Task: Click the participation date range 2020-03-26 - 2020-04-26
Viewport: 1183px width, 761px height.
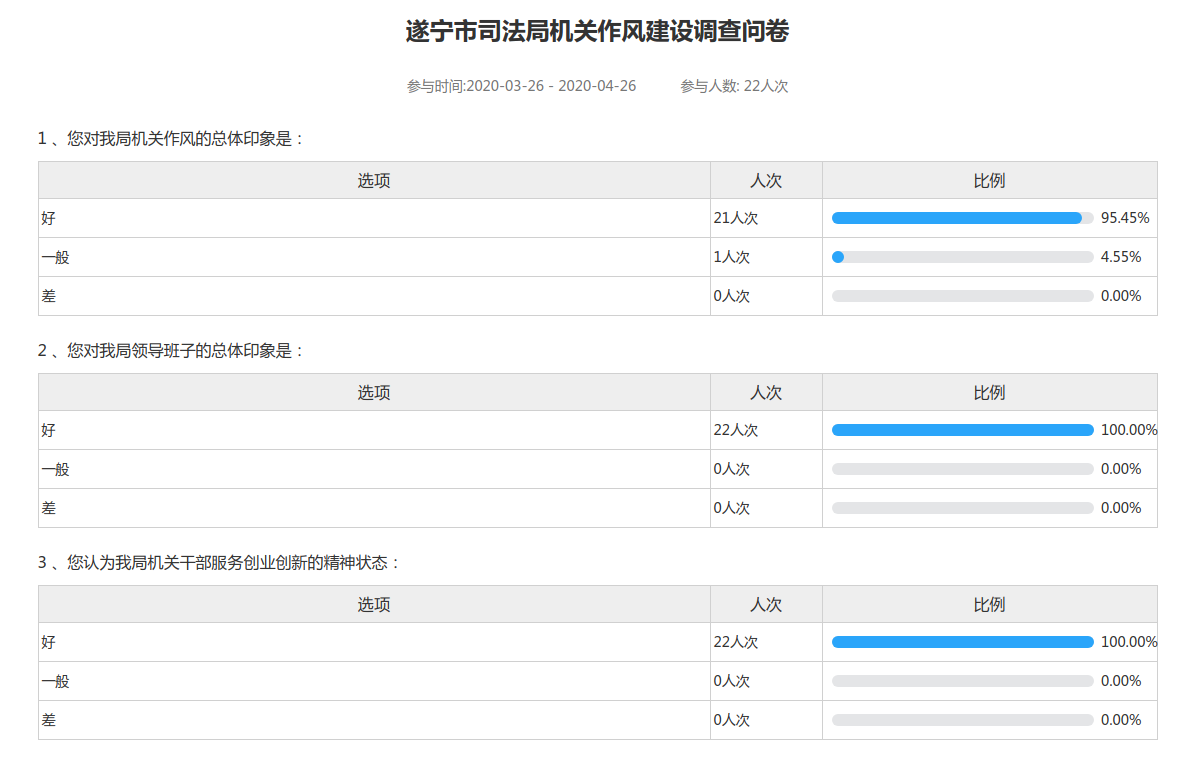Action: 521,86
